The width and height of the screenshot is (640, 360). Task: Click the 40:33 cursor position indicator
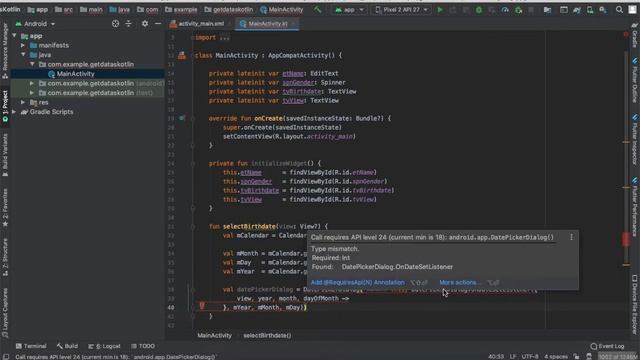click(496, 356)
